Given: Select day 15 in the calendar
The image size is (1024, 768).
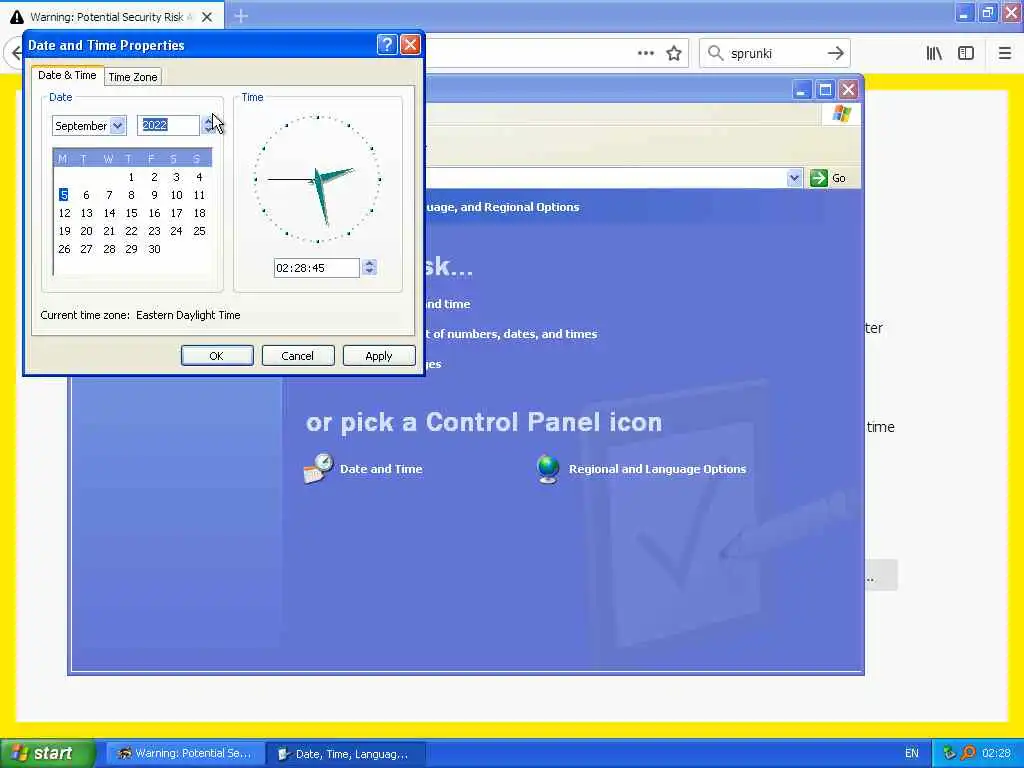Looking at the screenshot, I should coord(131,213).
